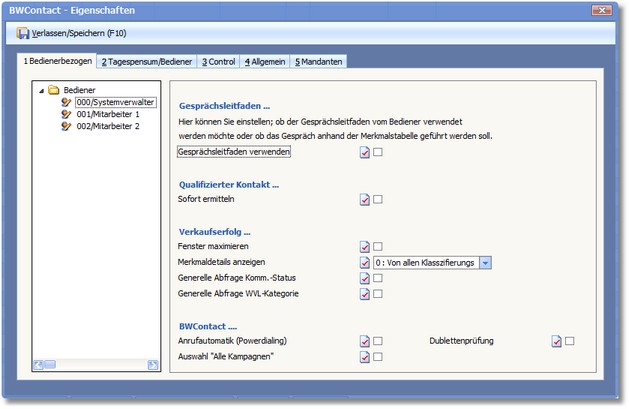Image resolution: width=629 pixels, height=409 pixels.
Task: Click the checkmark icon beside Generelle Abfrage WVL-Kategorie
Action: [364, 294]
